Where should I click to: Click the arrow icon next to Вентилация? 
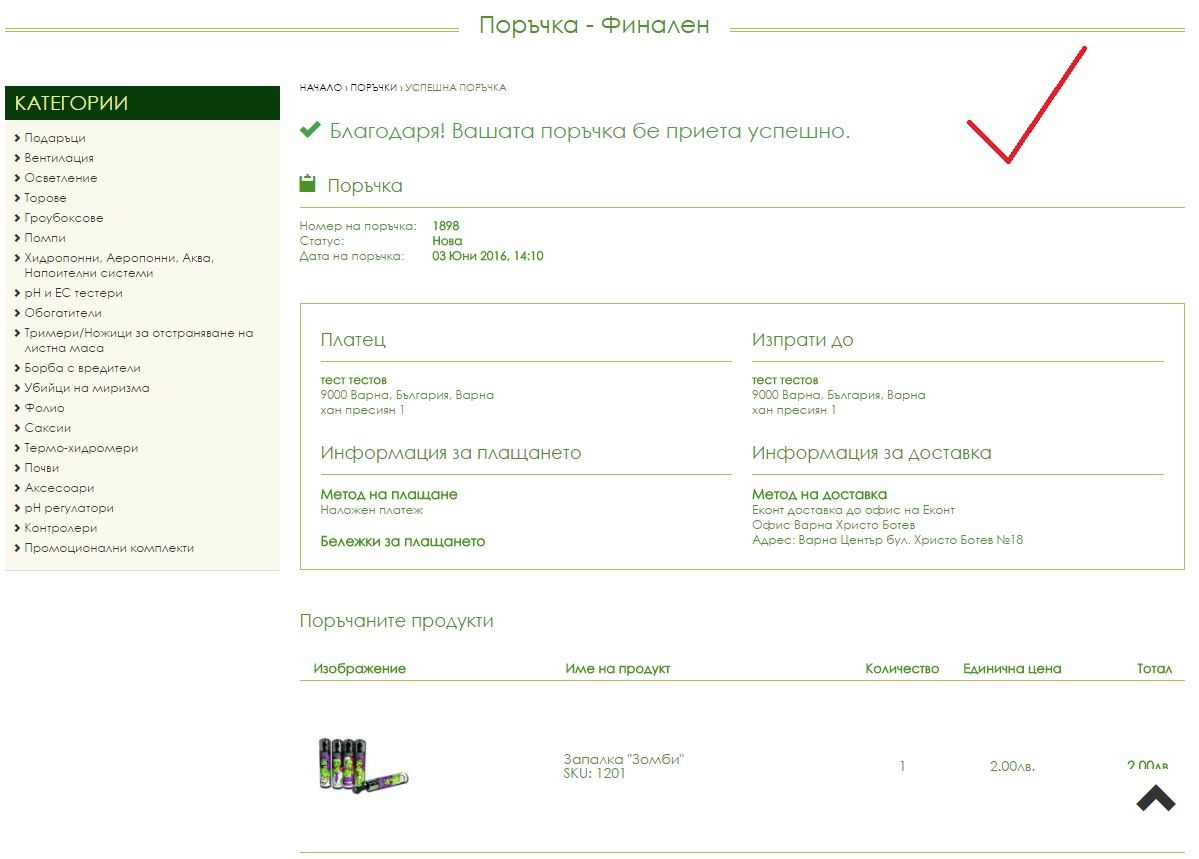click(18, 158)
